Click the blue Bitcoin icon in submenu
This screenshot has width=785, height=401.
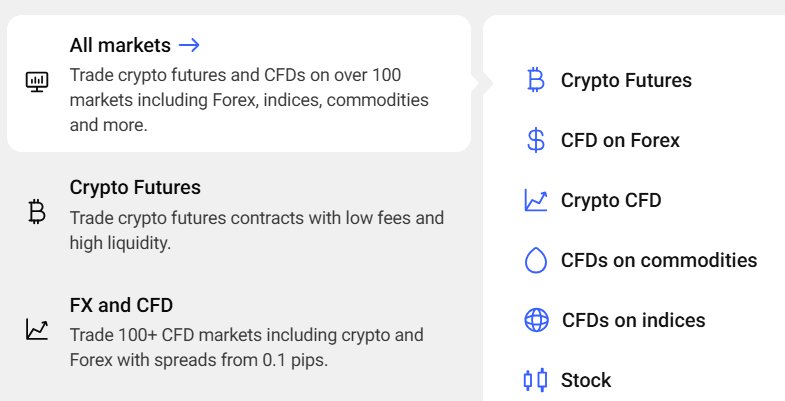[536, 80]
